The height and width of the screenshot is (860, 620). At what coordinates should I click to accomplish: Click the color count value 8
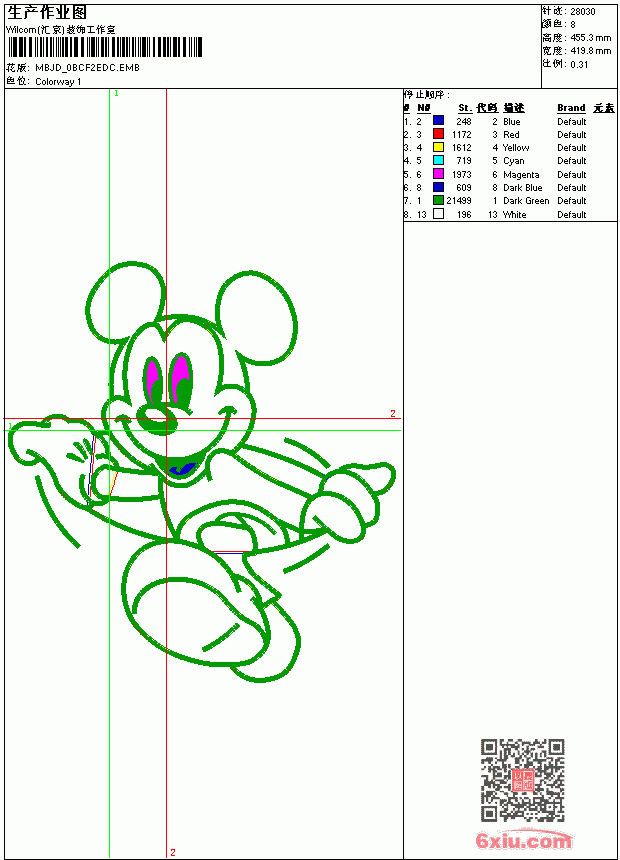573,24
